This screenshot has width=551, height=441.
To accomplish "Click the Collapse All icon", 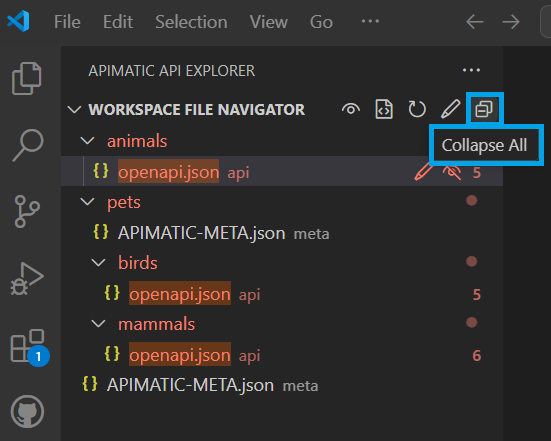I will 484,109.
